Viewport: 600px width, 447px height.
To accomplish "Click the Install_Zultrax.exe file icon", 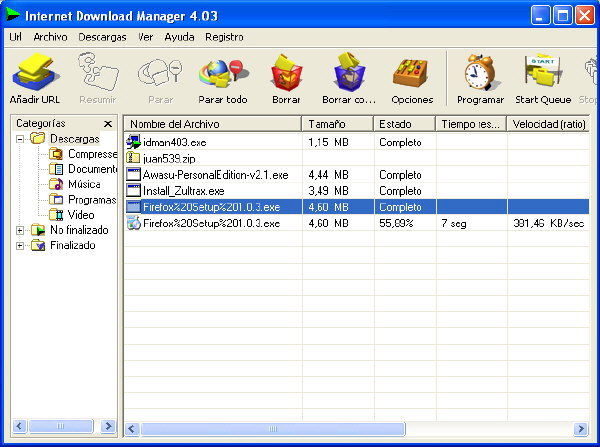I will 134,191.
